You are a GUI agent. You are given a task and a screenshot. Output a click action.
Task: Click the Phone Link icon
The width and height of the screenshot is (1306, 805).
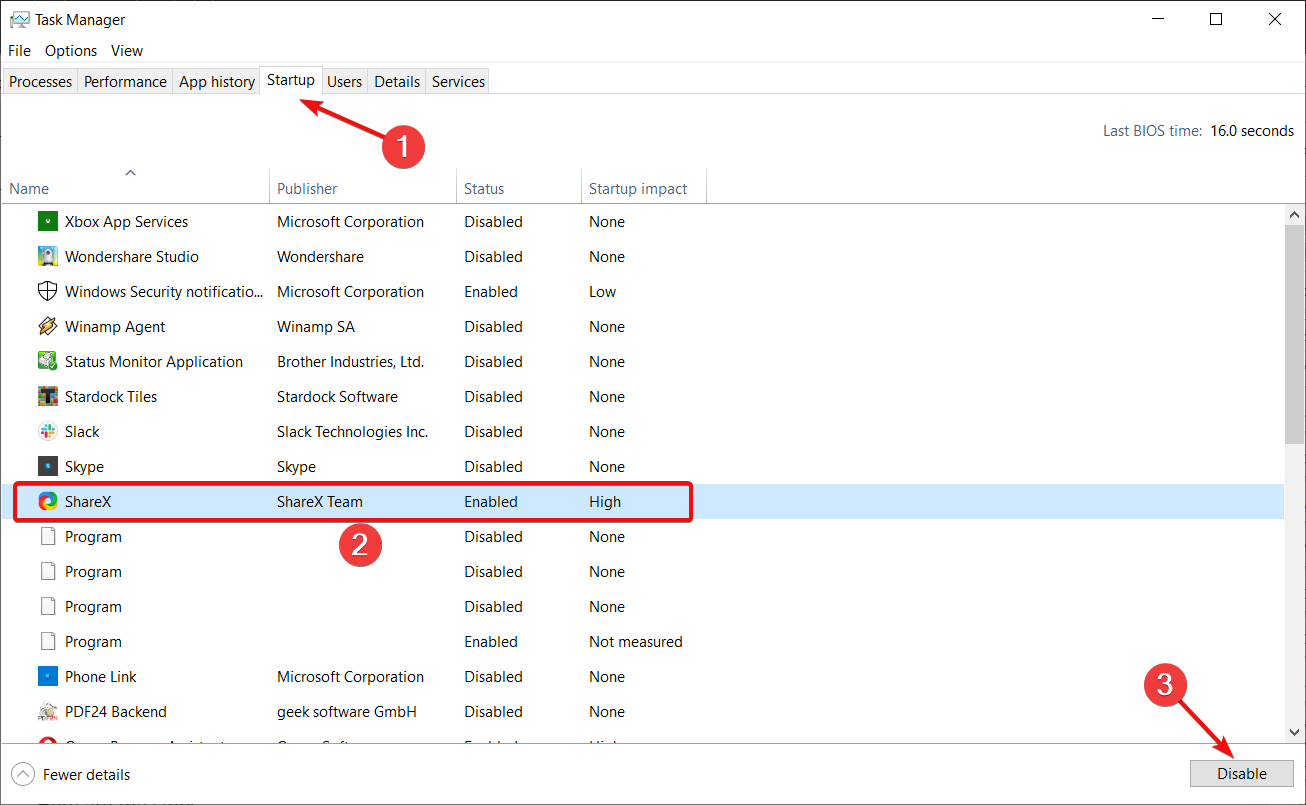point(48,677)
